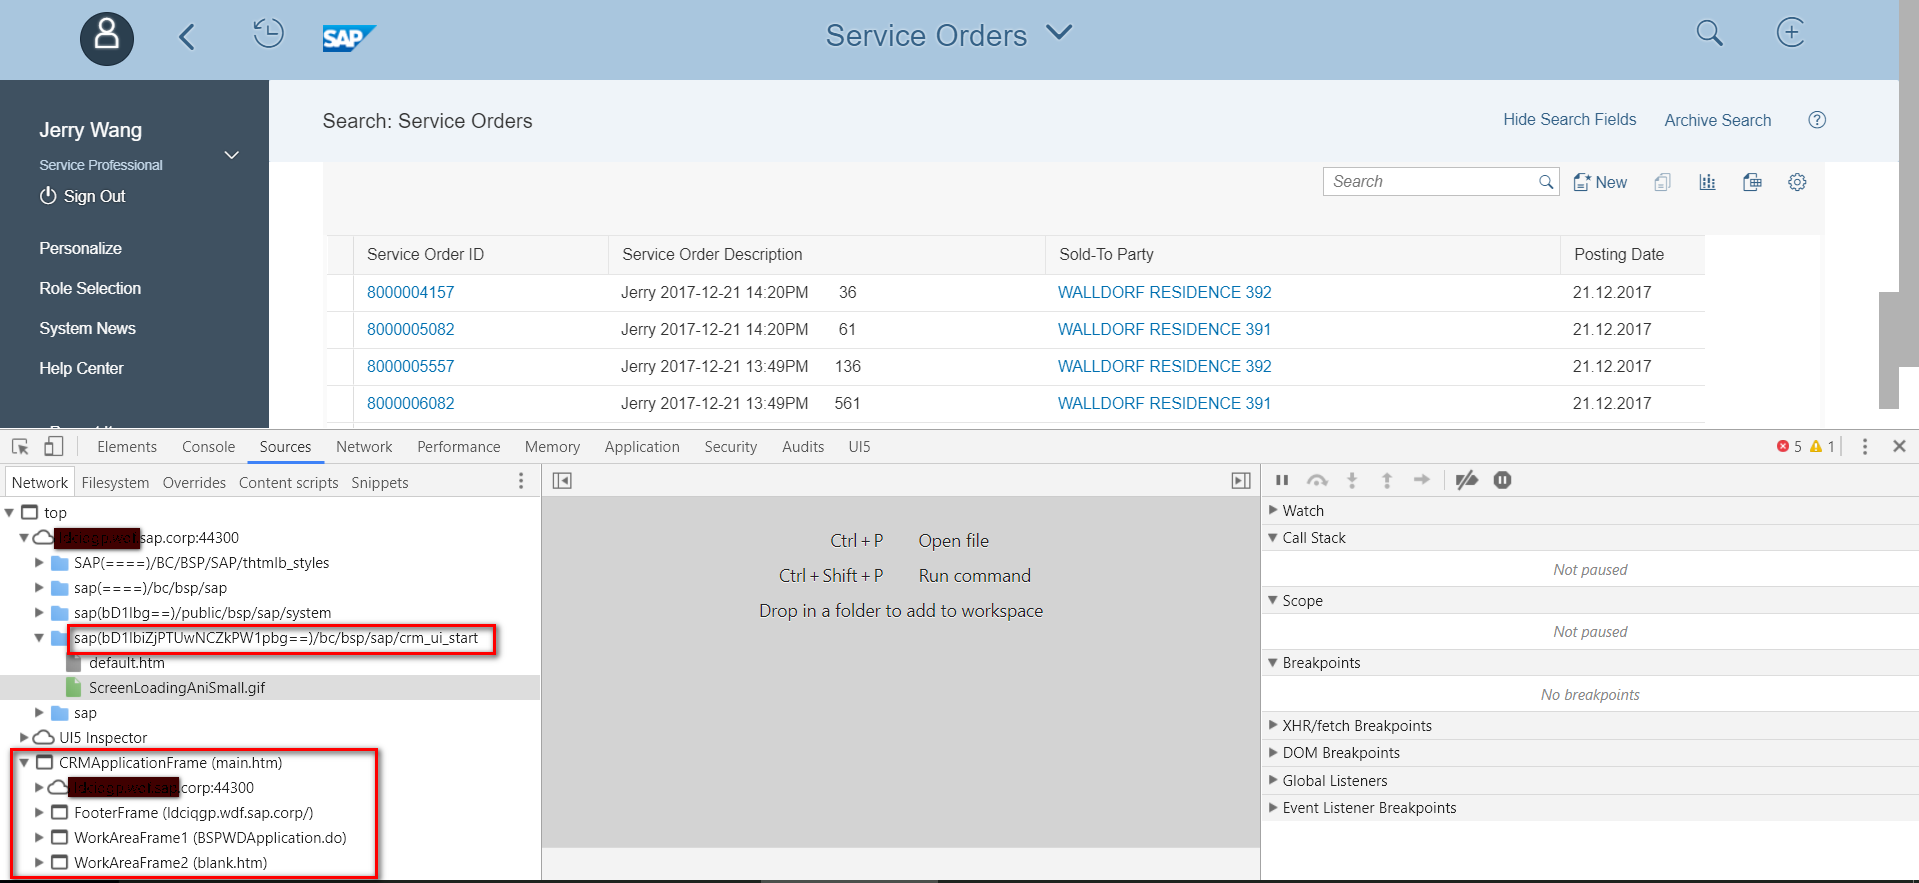The height and width of the screenshot is (883, 1919).
Task: Open the help question mark icon
Action: click(1817, 120)
